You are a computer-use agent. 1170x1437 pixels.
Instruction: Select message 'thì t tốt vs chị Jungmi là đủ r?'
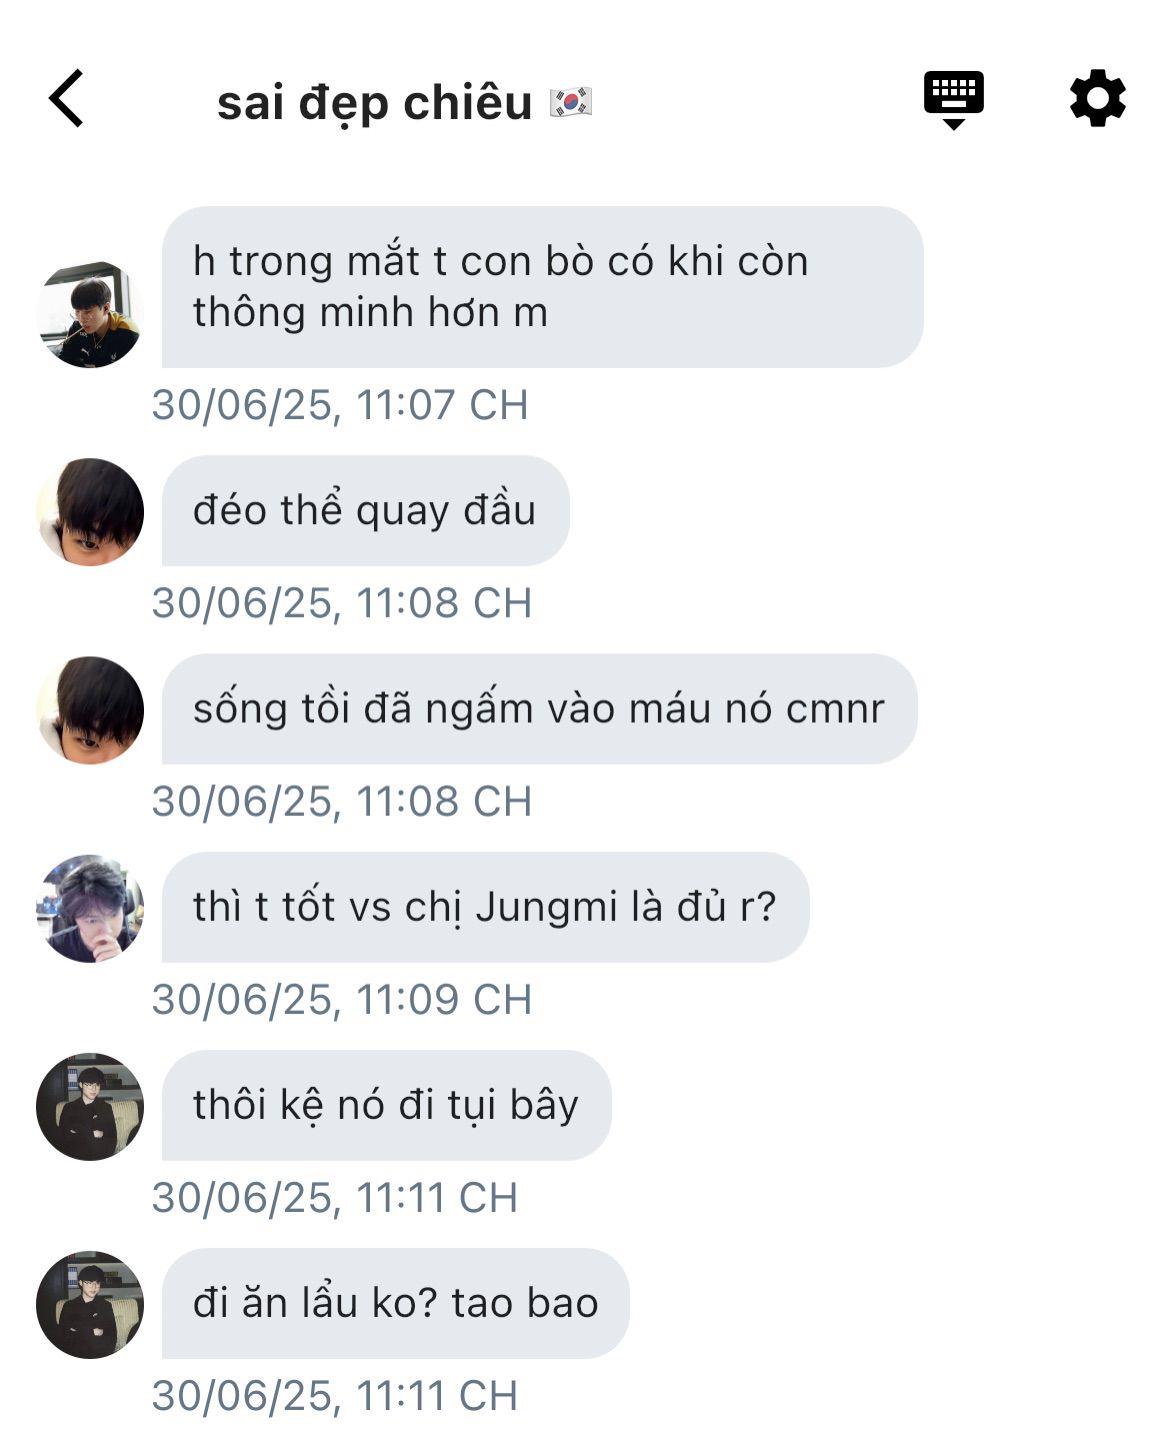point(485,907)
